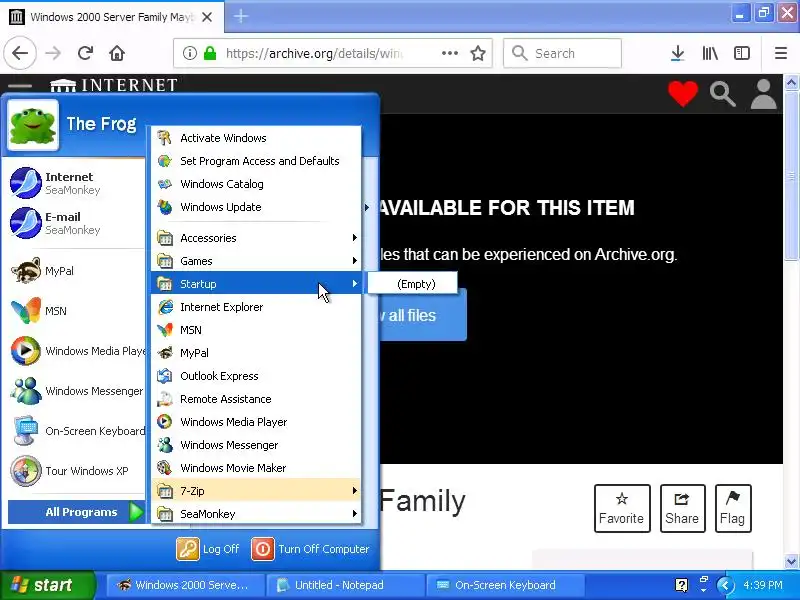Open the Archive.org user account icon
Screen dimensions: 800x600
763,94
